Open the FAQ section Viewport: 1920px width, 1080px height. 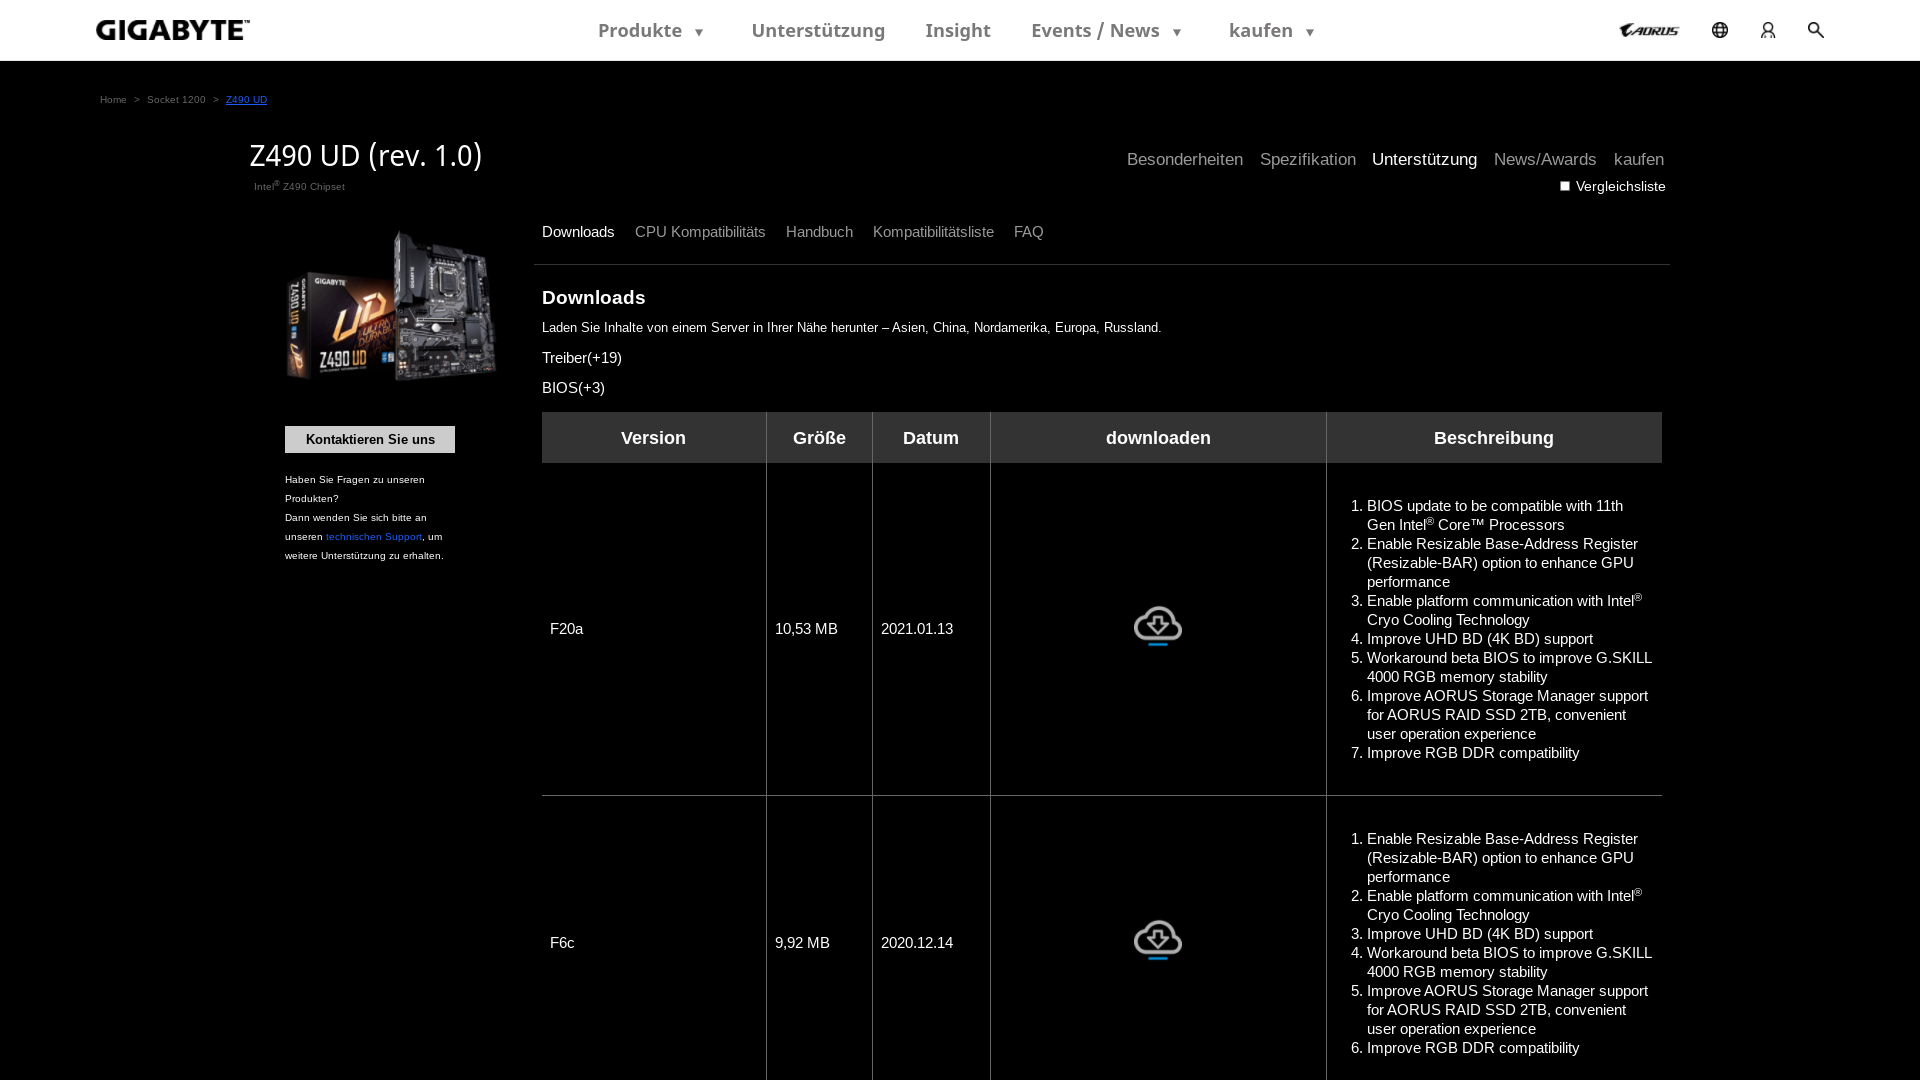click(1028, 232)
